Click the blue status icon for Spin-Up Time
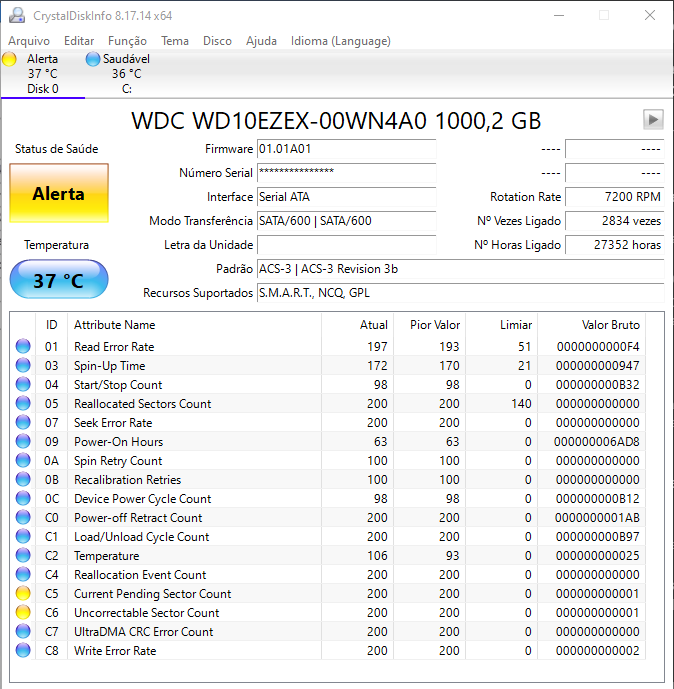Viewport: 674px width, 689px height. click(23, 365)
